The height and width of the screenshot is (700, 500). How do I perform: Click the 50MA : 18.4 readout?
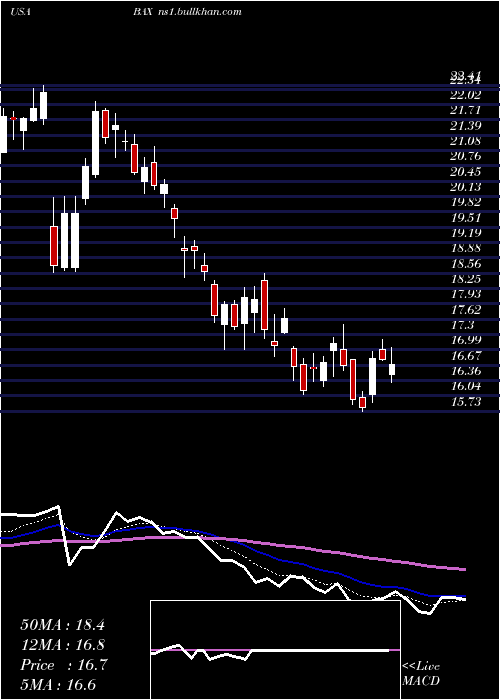(62, 625)
